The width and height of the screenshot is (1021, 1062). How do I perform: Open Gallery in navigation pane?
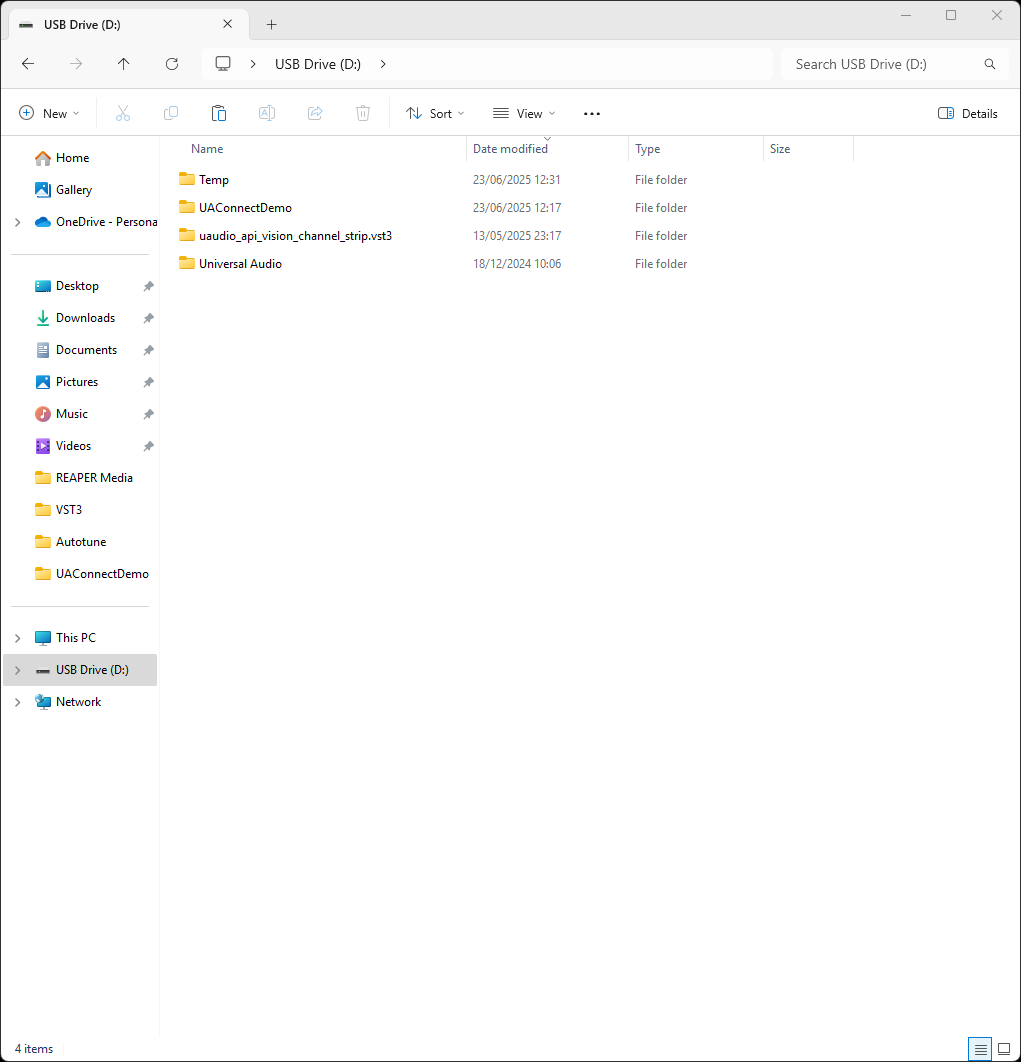click(x=74, y=190)
